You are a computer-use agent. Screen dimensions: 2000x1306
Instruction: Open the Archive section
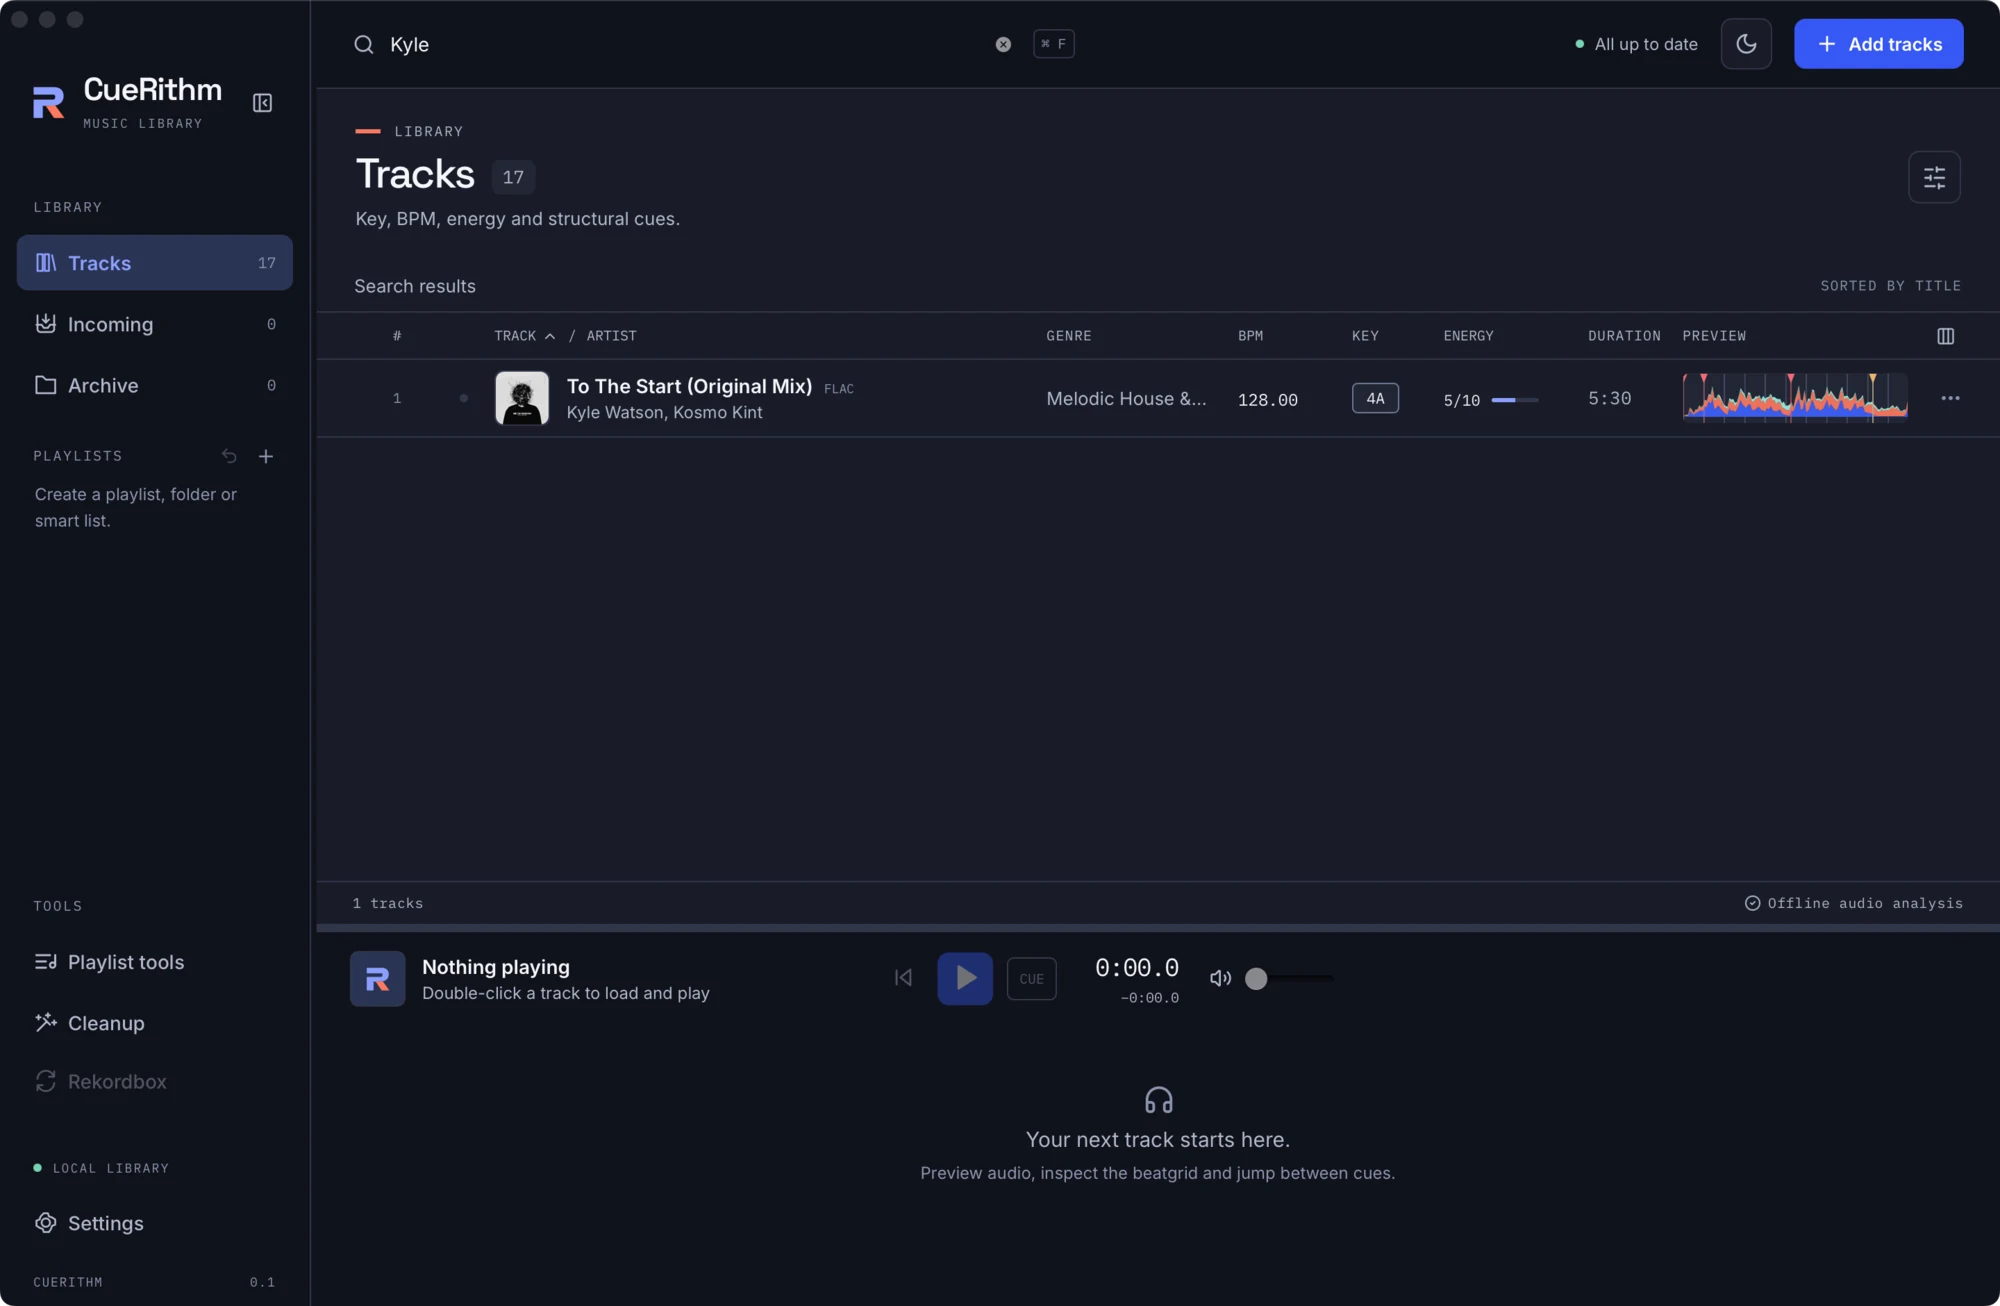tap(155, 385)
